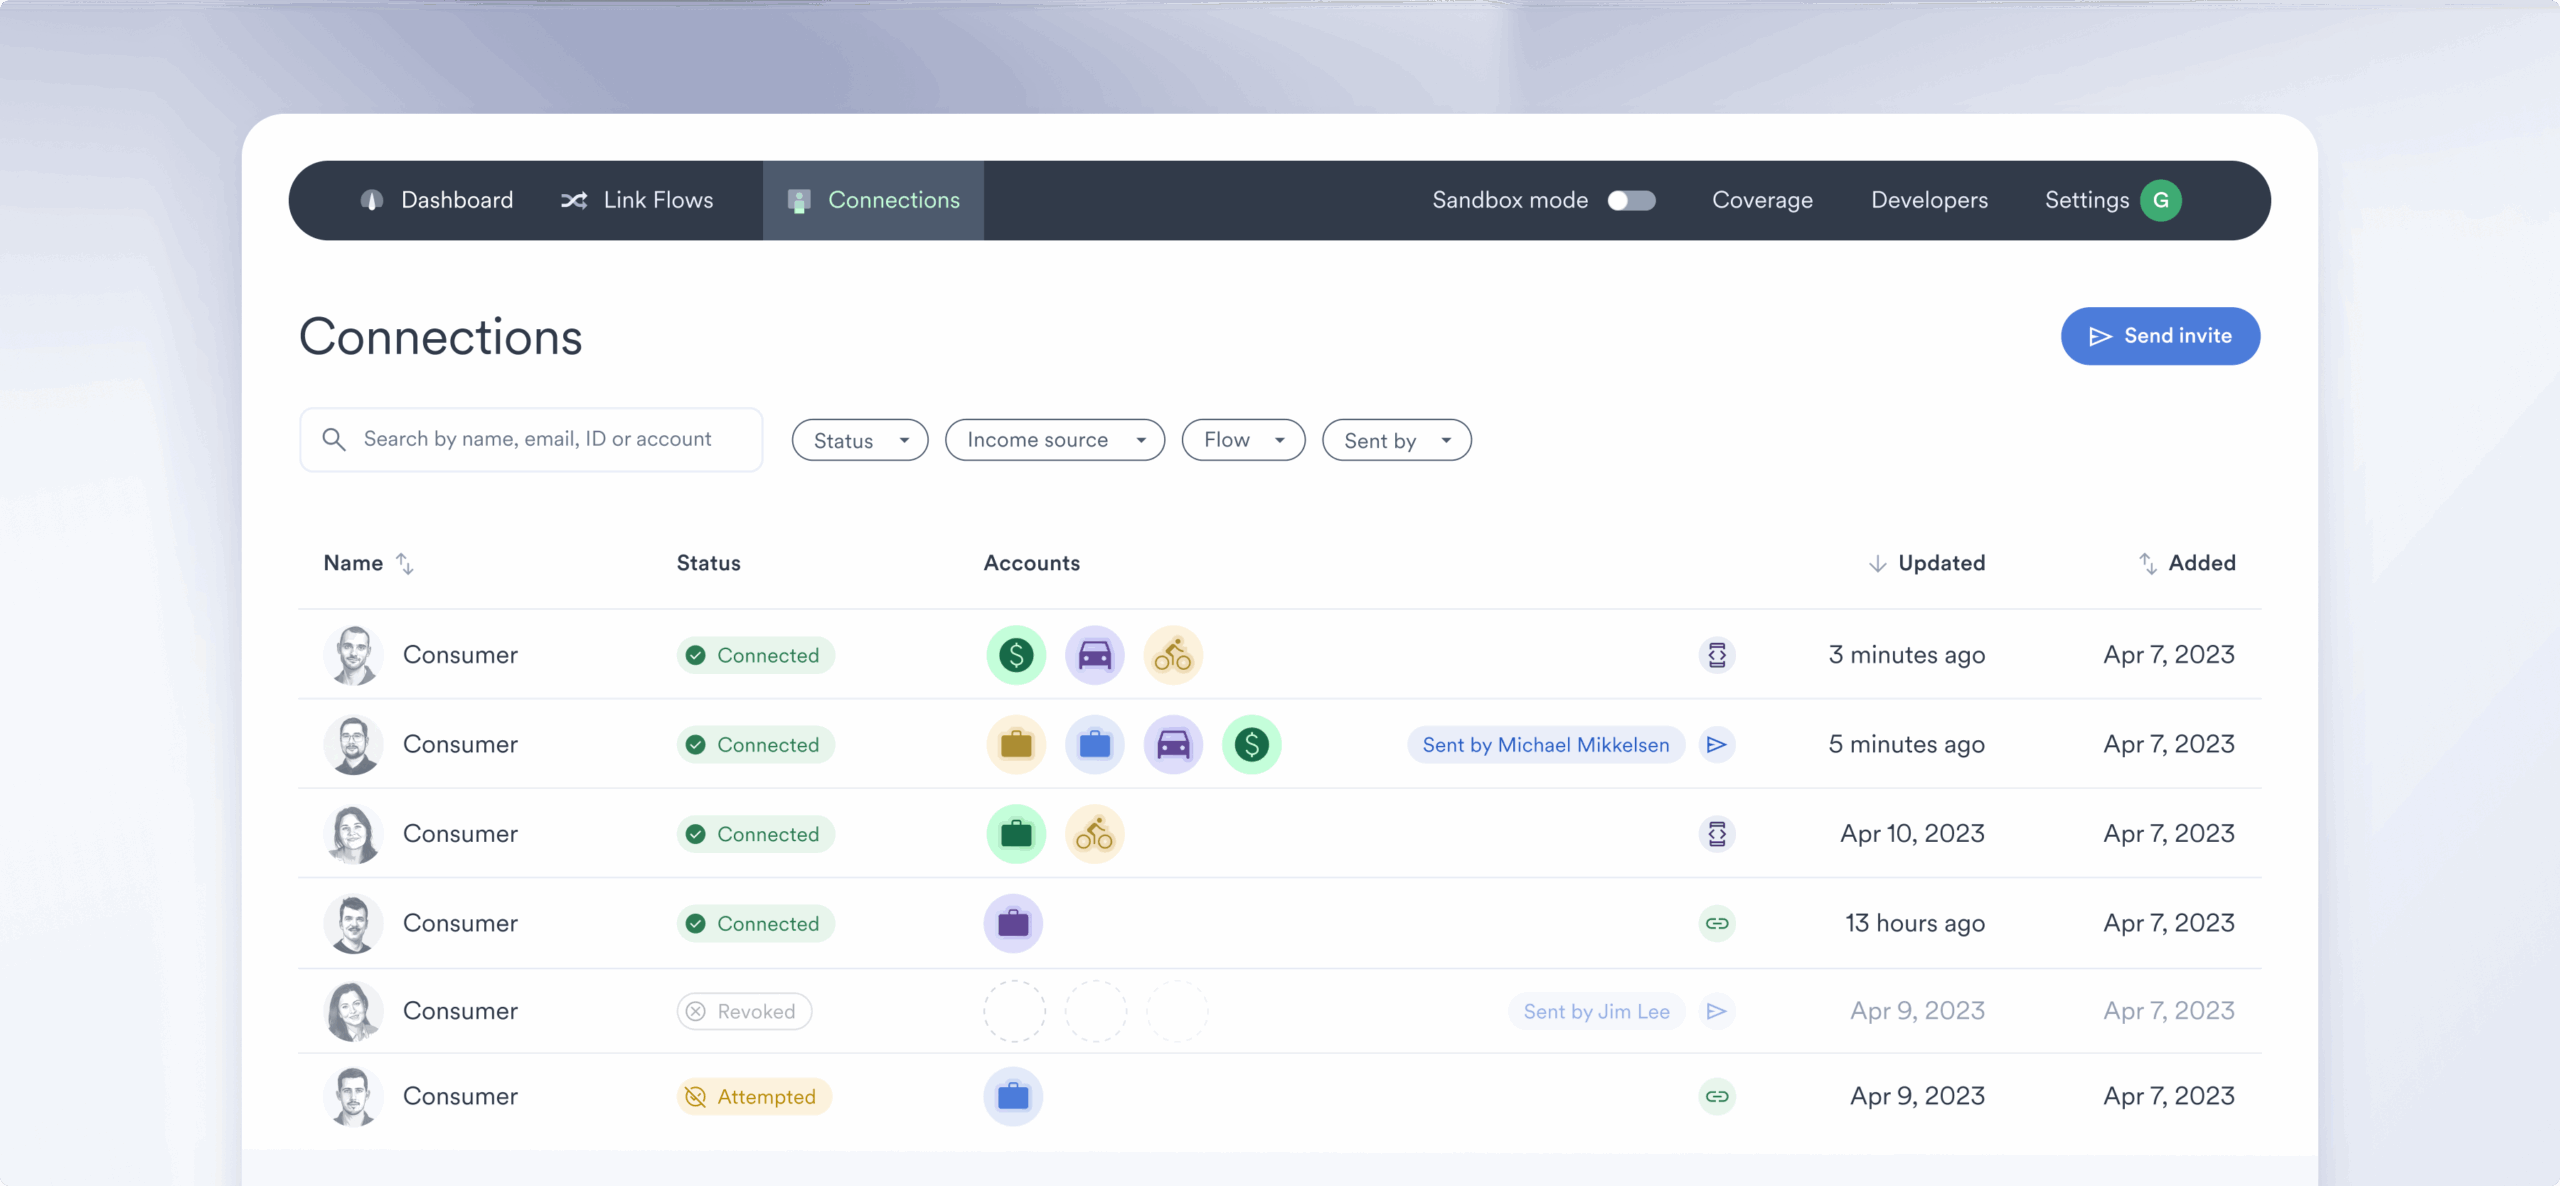Click the Accounts column header
2560x1186 pixels.
1032,563
